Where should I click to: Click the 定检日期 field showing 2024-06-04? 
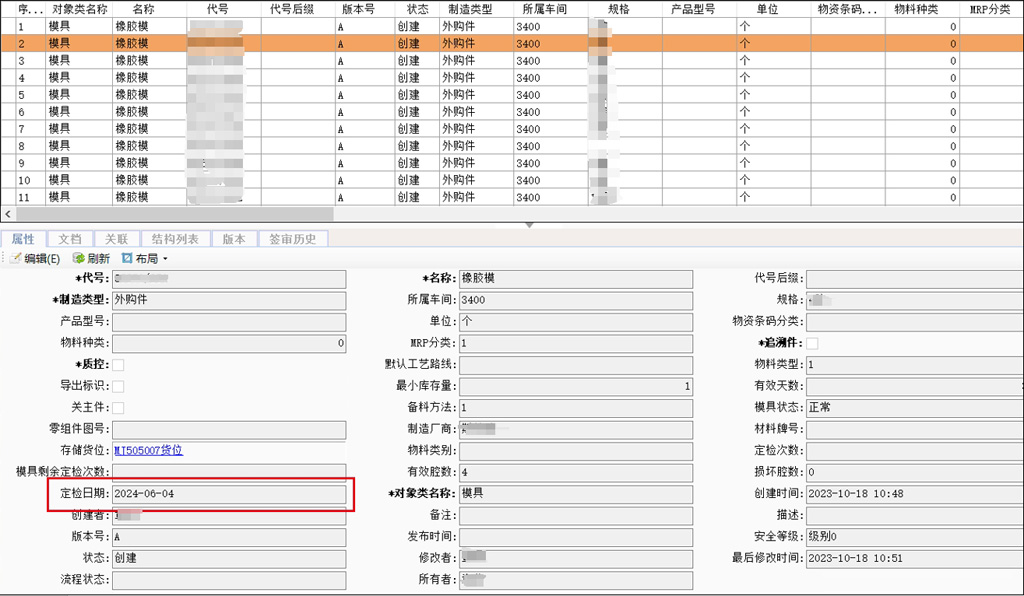(228, 494)
